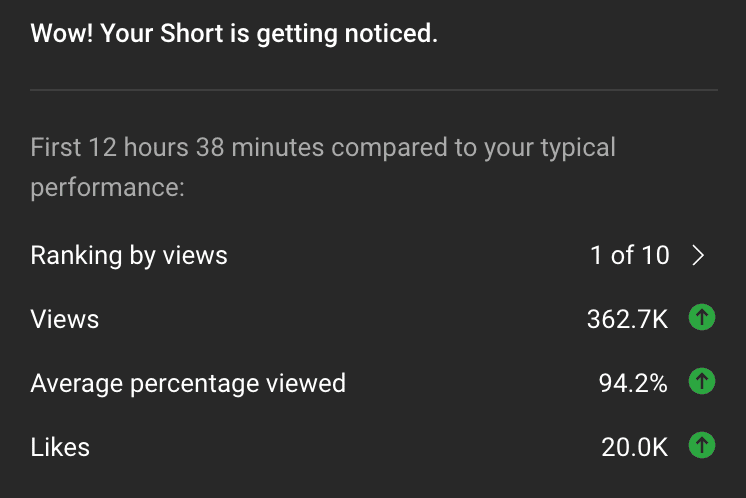This screenshot has width=746, height=498.
Task: Select the "Ranking by views" row label
Action: point(129,256)
